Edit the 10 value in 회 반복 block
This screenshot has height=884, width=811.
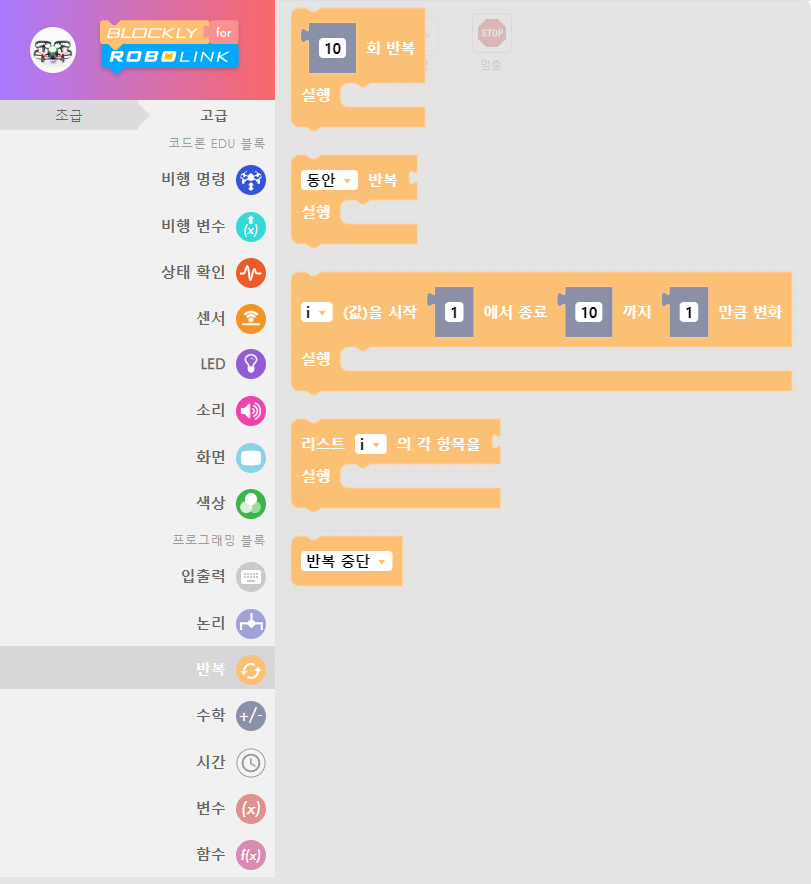coord(333,47)
